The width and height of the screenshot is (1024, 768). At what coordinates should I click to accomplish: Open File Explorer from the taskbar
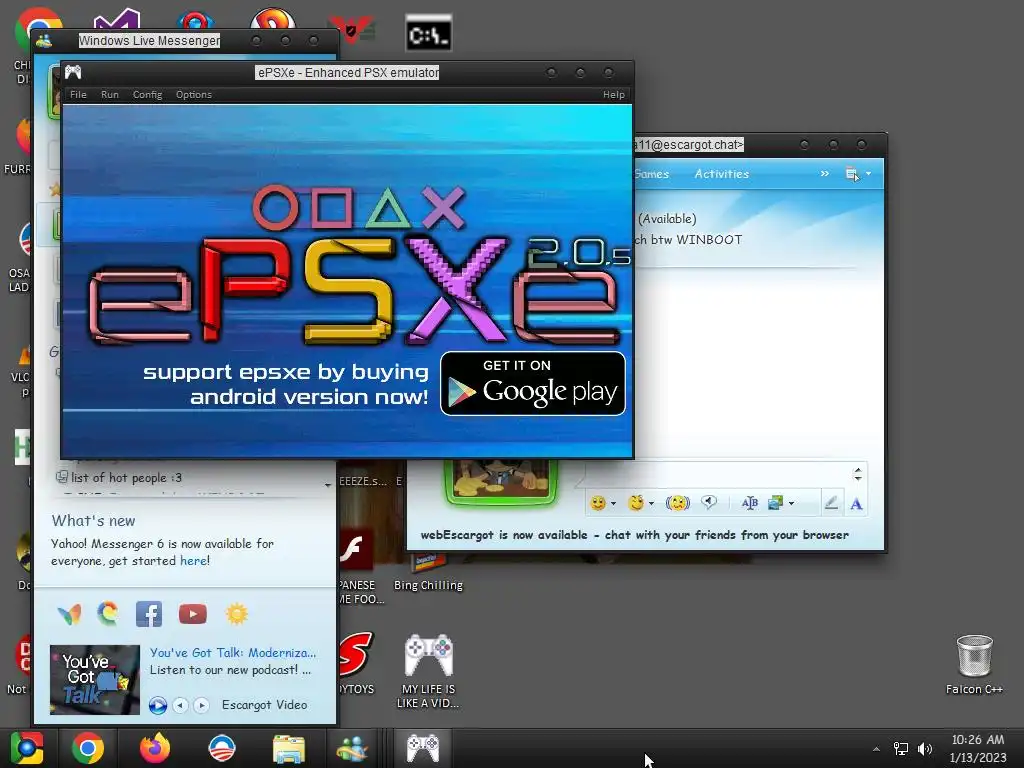click(289, 748)
